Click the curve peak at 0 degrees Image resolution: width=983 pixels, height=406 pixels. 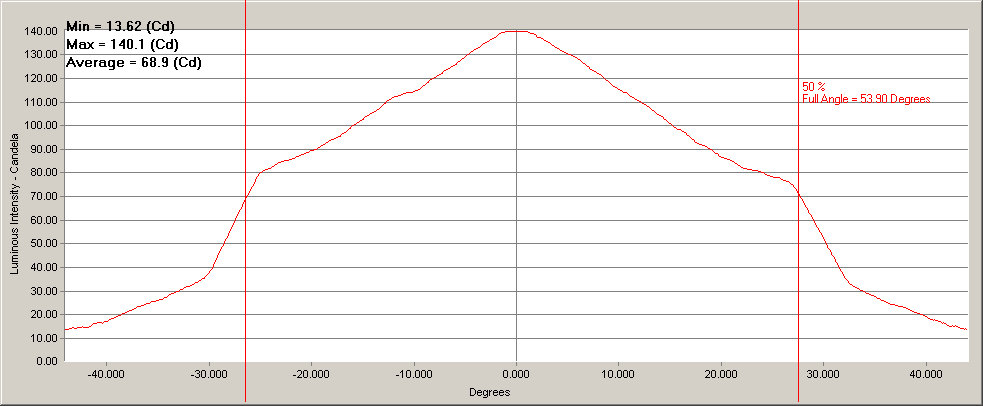515,31
